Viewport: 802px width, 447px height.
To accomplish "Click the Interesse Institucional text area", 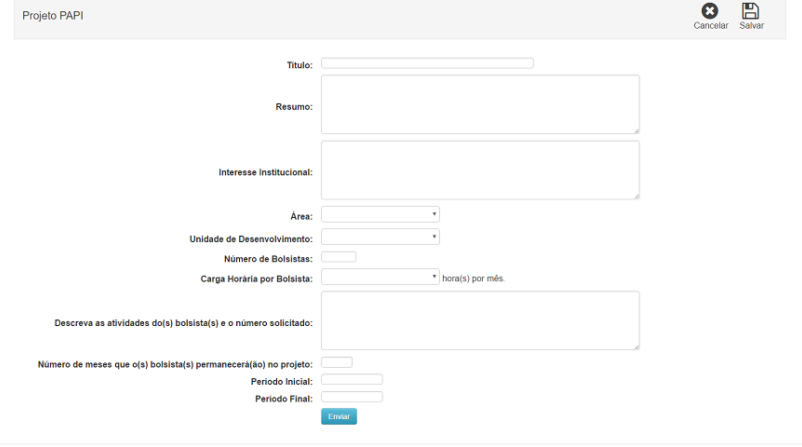I will coord(480,170).
